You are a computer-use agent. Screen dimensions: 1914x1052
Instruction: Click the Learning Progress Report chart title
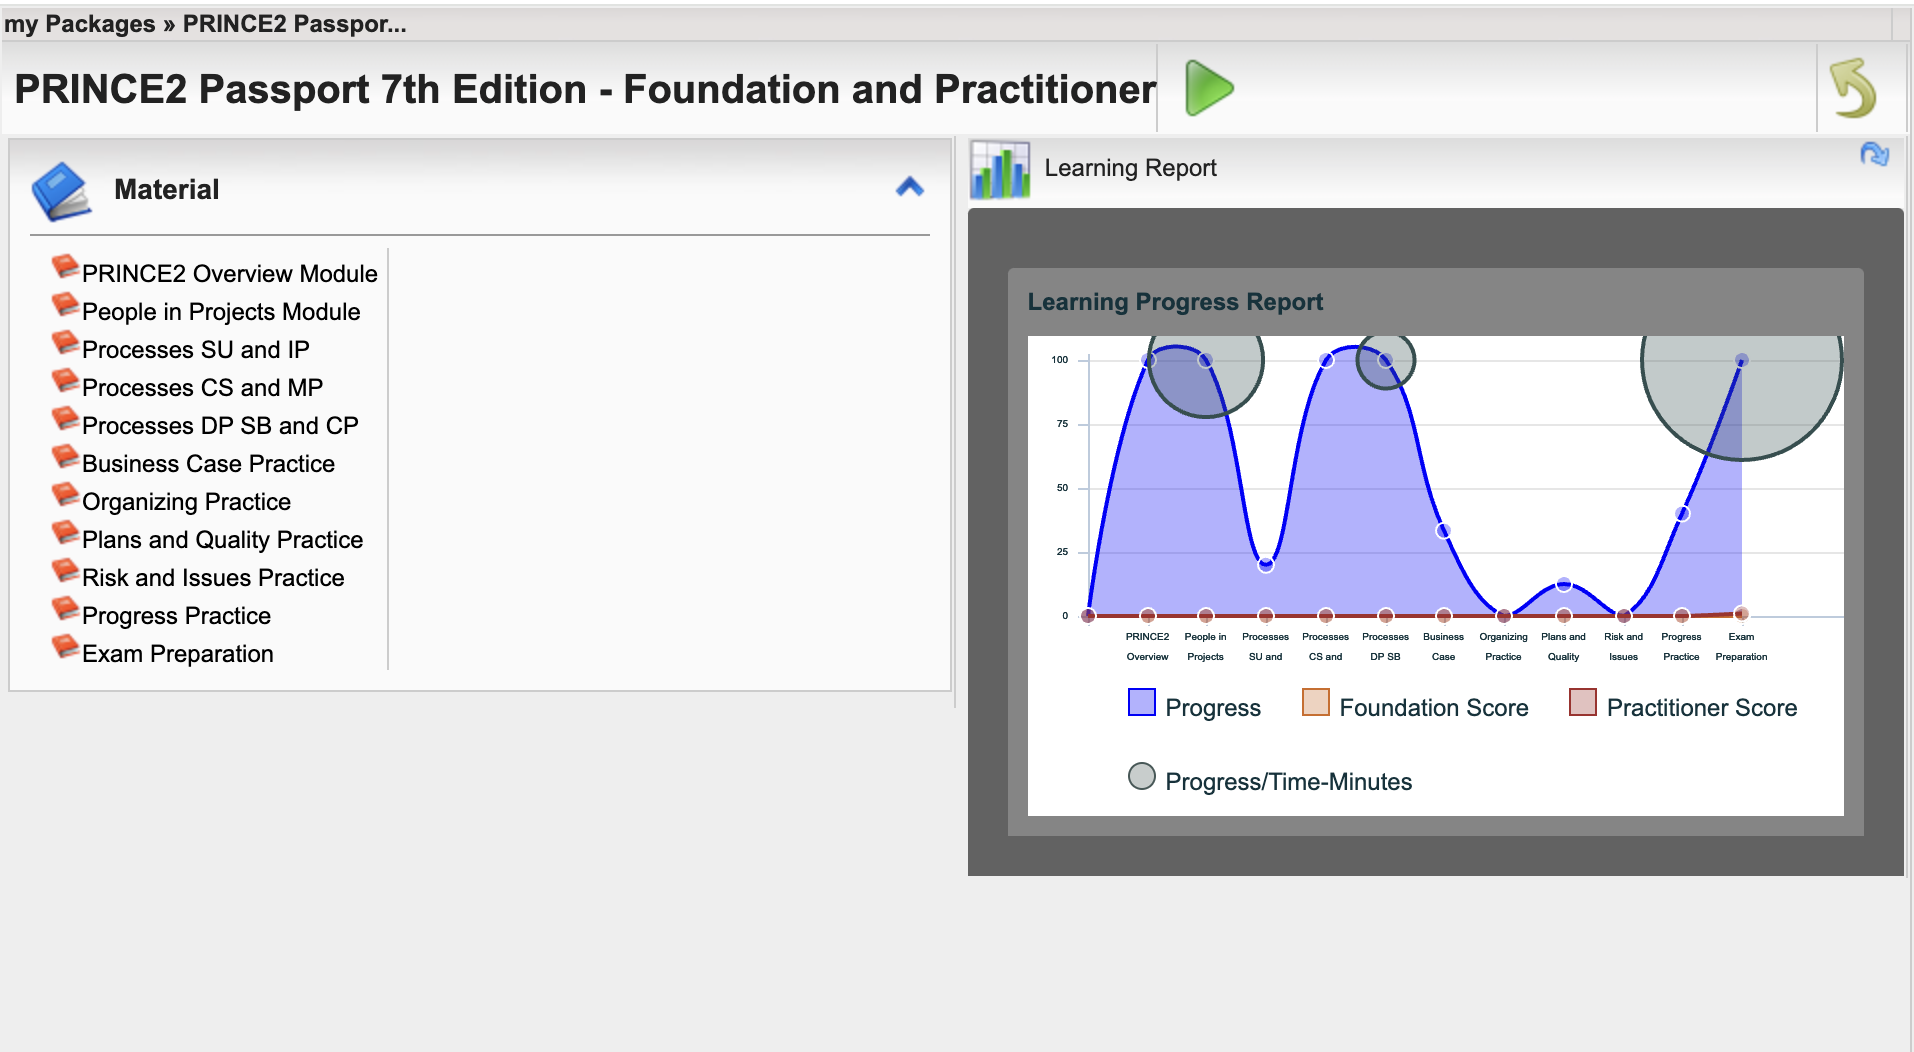1175,302
